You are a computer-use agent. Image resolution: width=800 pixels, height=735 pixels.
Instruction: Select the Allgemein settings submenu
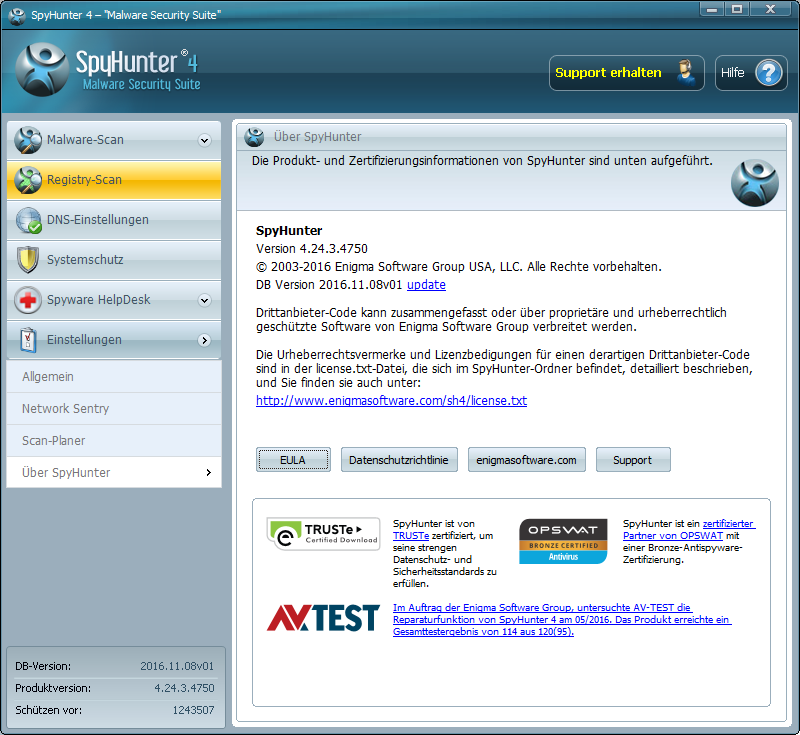[x=114, y=376]
